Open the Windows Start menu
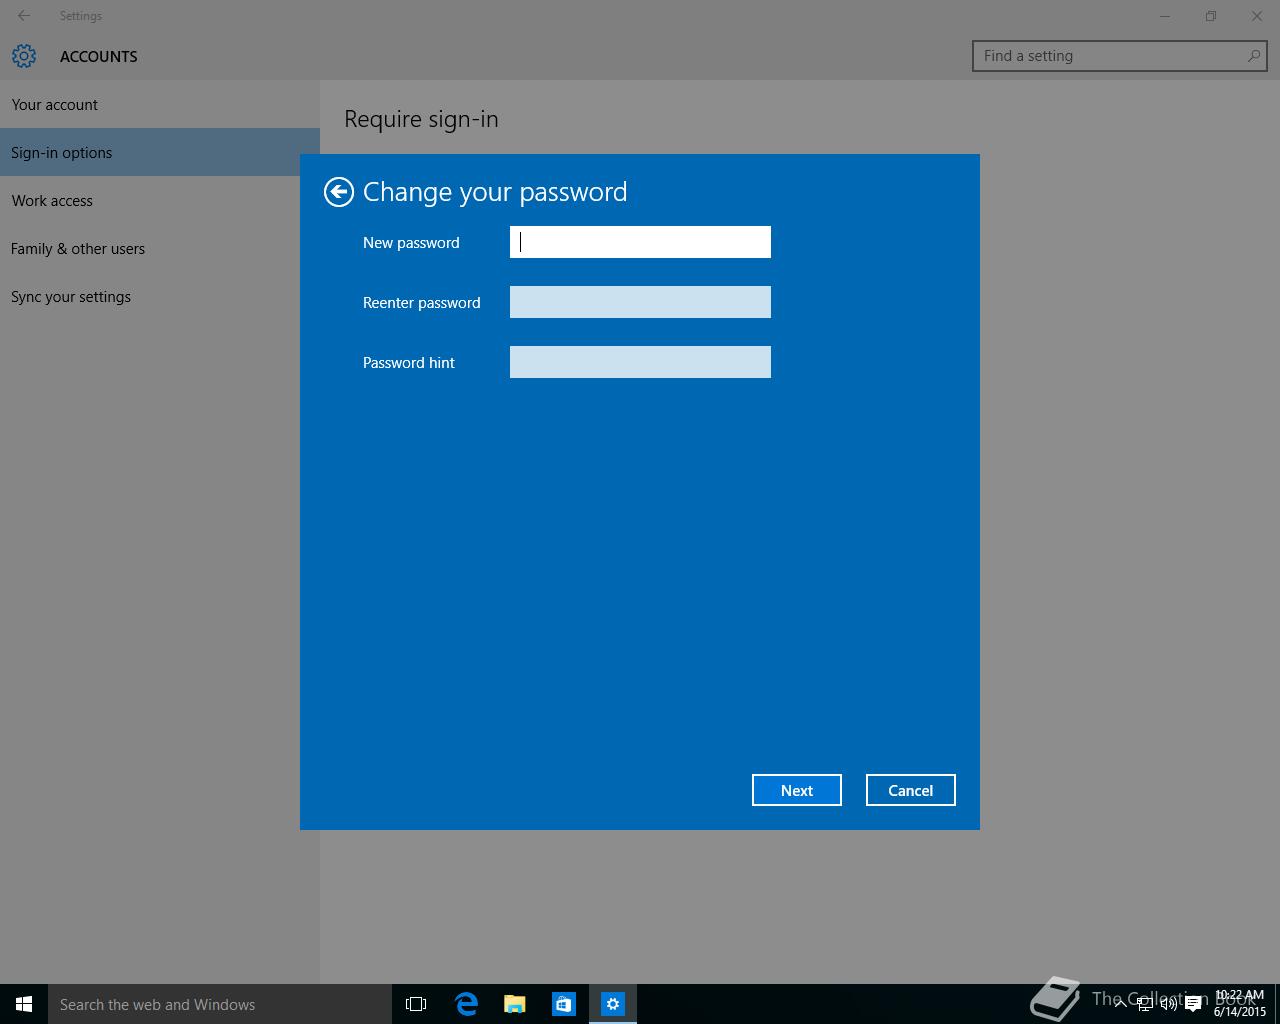 (24, 1004)
